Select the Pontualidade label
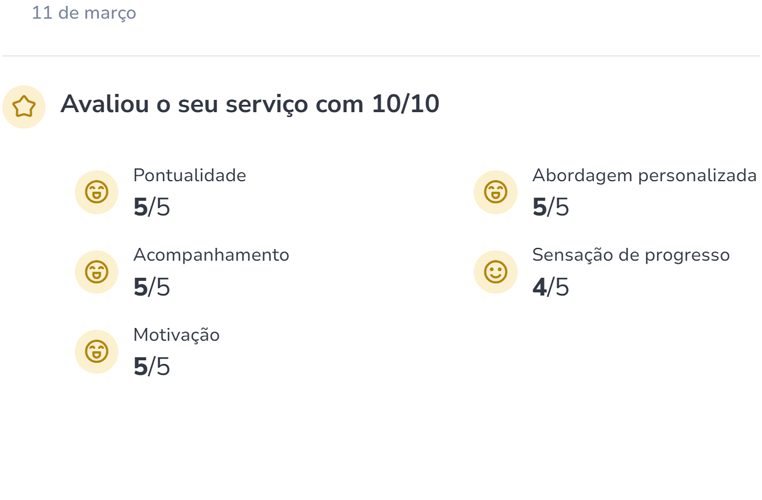This screenshot has width=762, height=500. coord(189,175)
